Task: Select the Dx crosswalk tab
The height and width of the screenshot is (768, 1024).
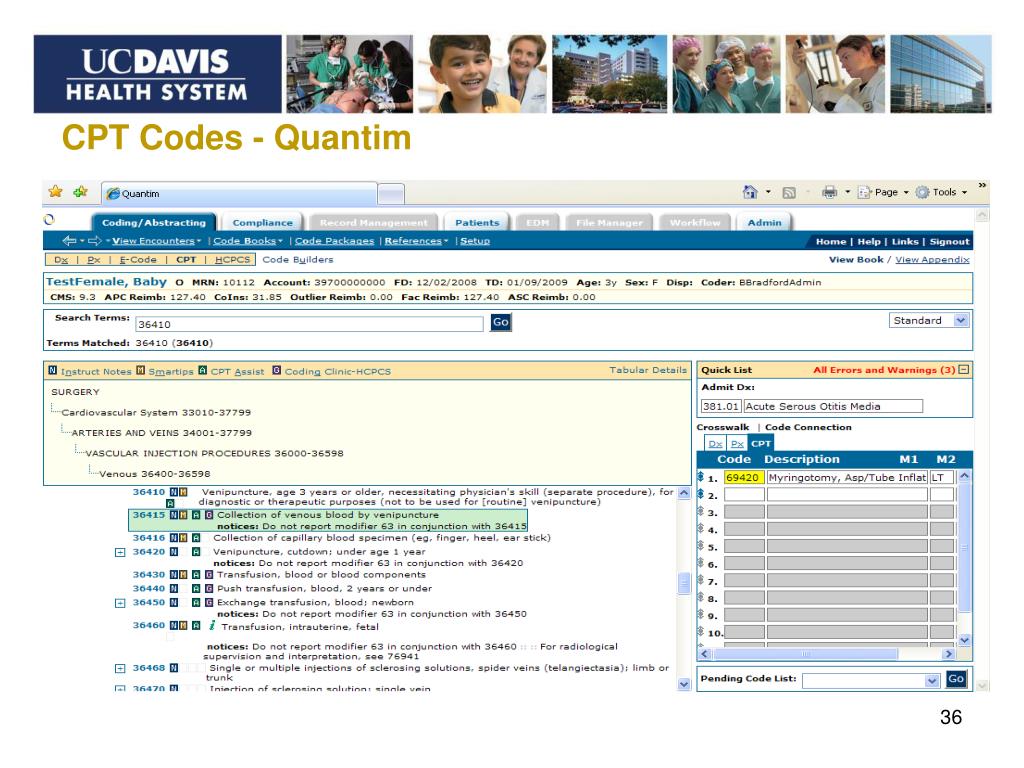Action: tap(716, 443)
